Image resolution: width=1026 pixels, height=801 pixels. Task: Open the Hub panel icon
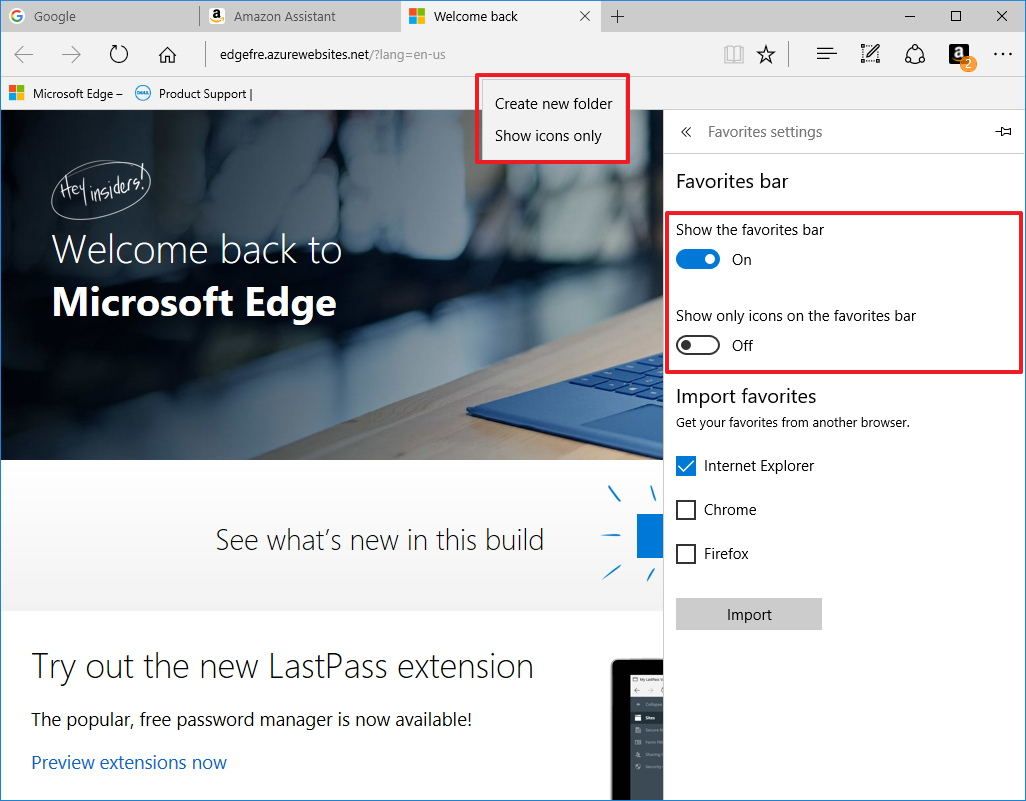click(x=825, y=54)
